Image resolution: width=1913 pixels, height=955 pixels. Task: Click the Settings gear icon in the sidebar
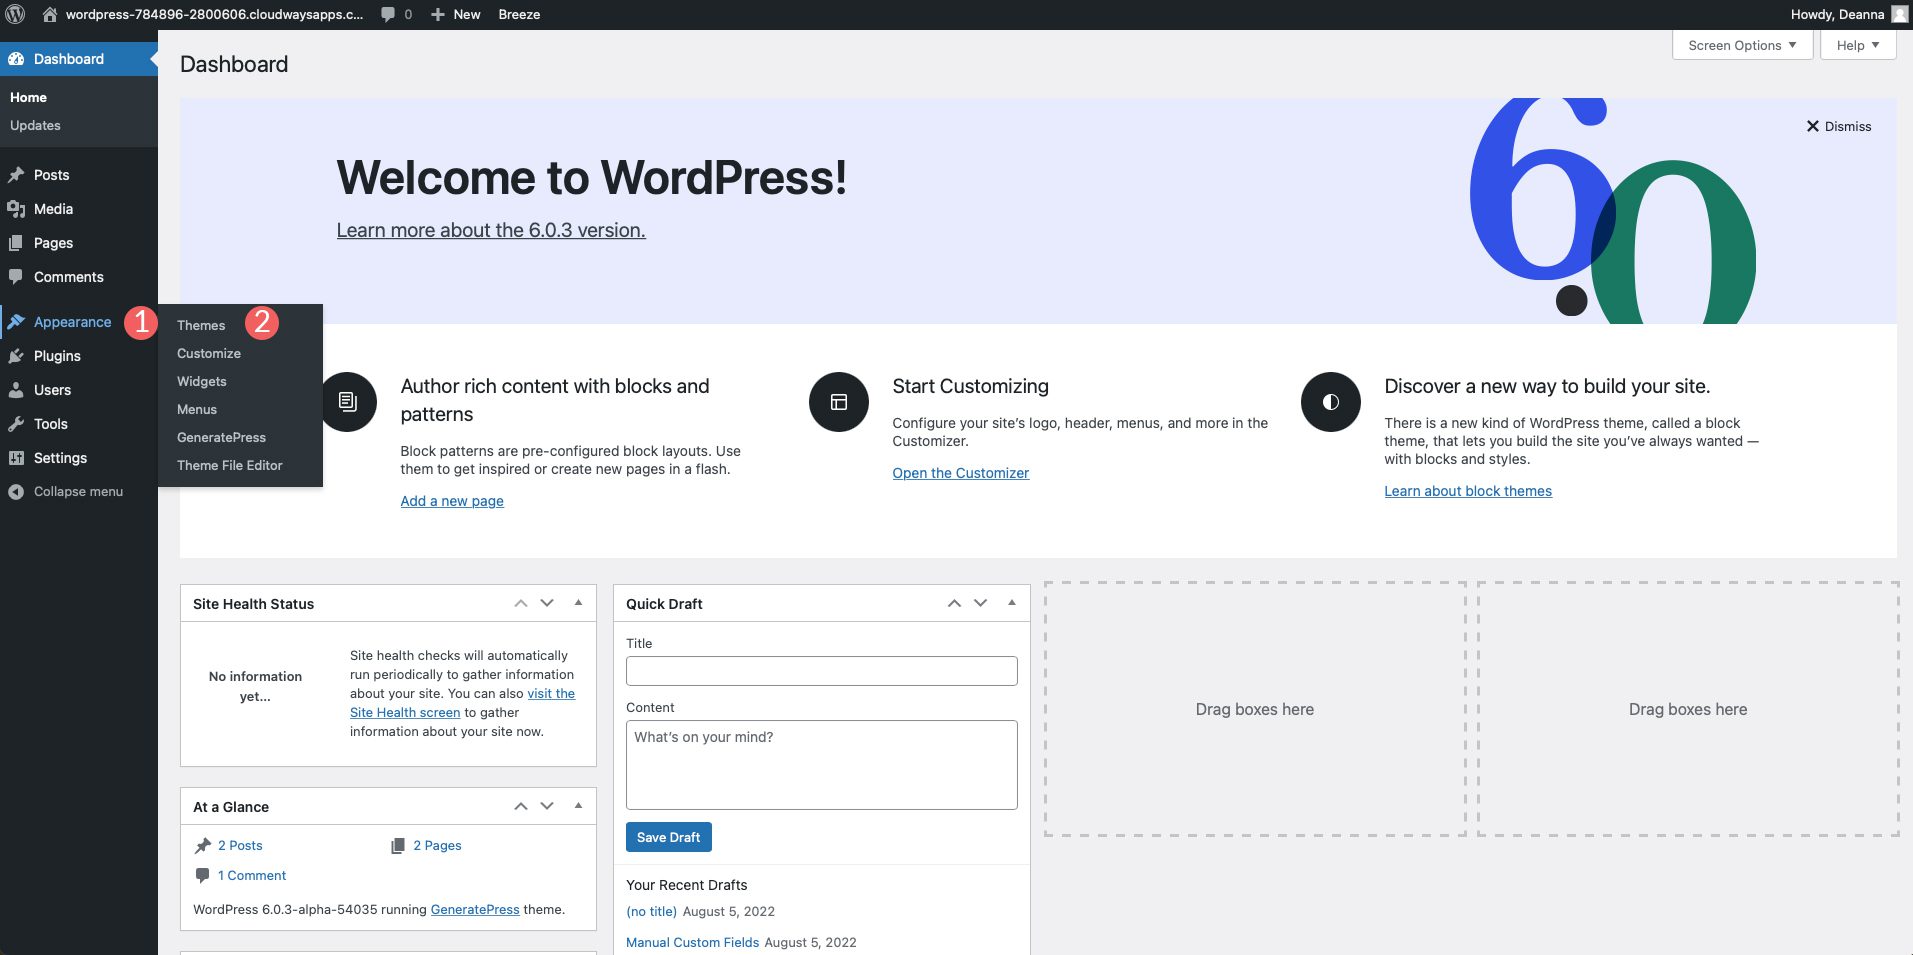tap(17, 458)
